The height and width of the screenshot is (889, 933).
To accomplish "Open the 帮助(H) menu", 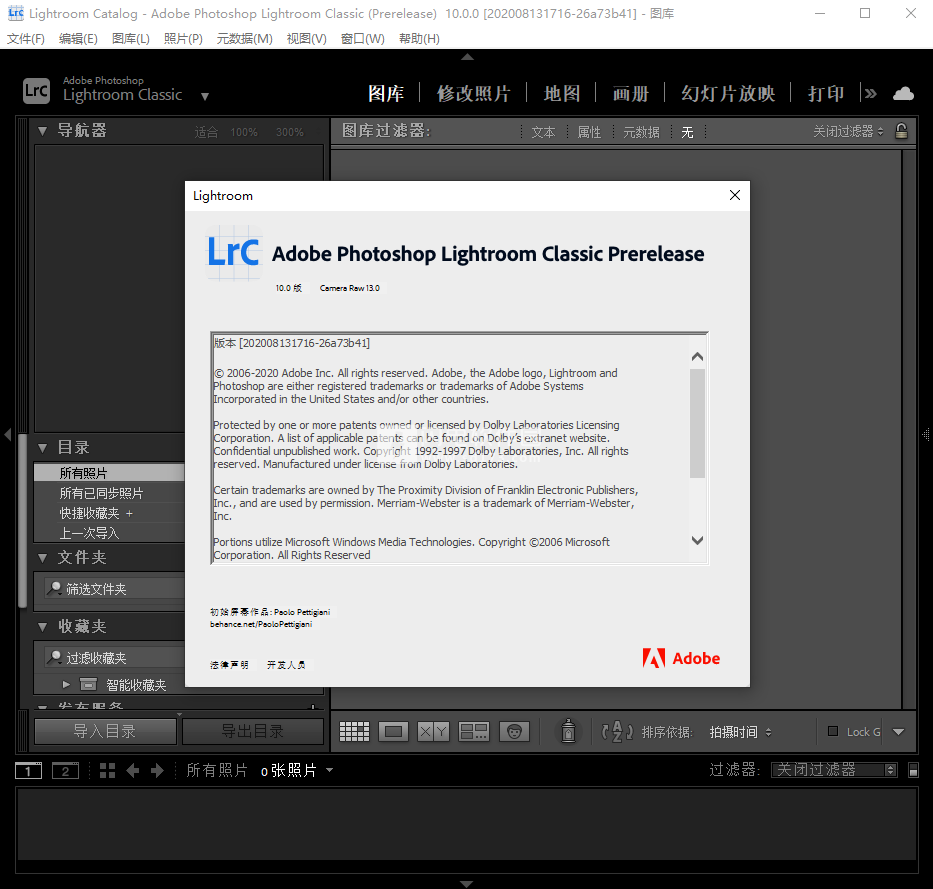I will pyautogui.click(x=419, y=39).
